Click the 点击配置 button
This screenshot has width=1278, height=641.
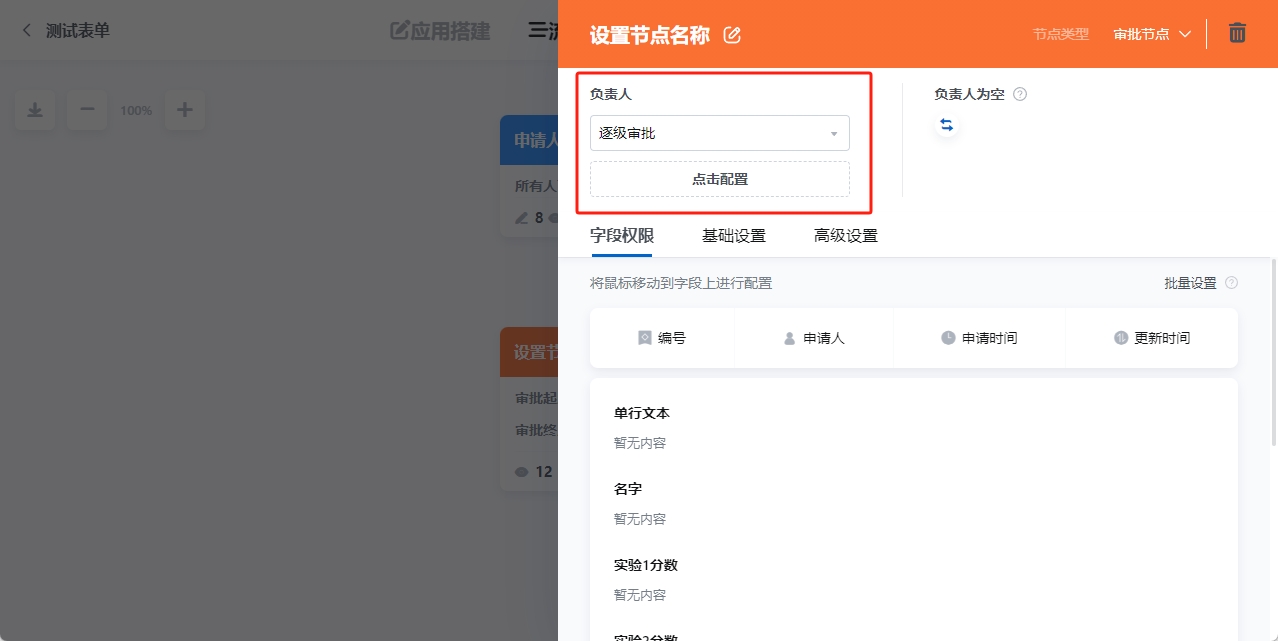click(719, 179)
